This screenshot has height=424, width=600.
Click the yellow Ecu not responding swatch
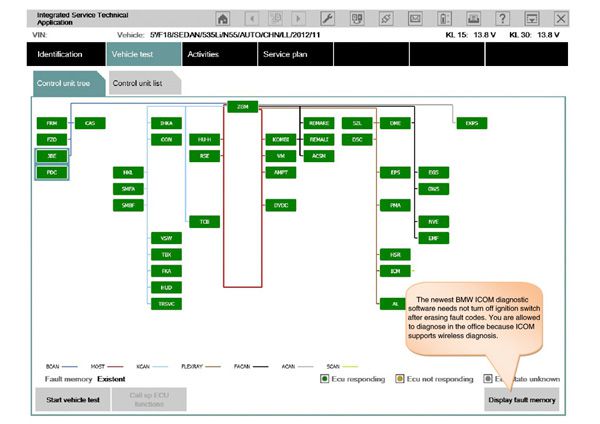coord(400,379)
